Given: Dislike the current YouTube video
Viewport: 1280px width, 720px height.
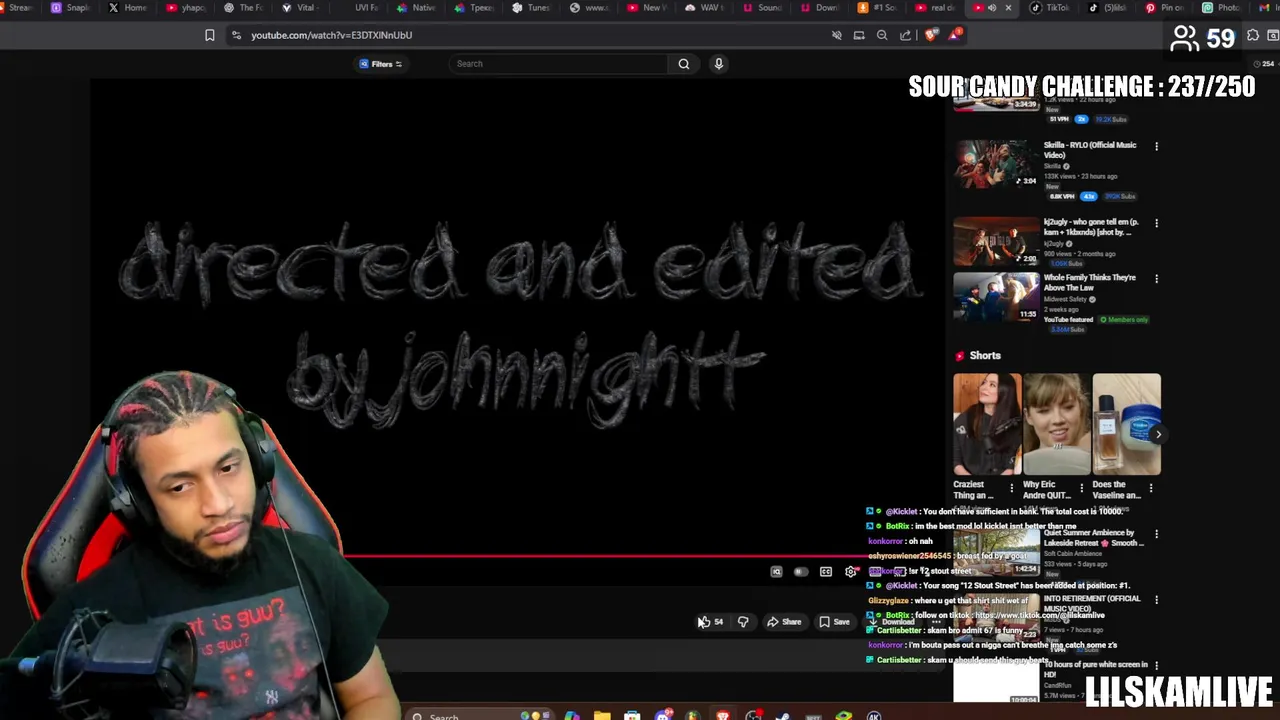Looking at the screenshot, I should 743,622.
